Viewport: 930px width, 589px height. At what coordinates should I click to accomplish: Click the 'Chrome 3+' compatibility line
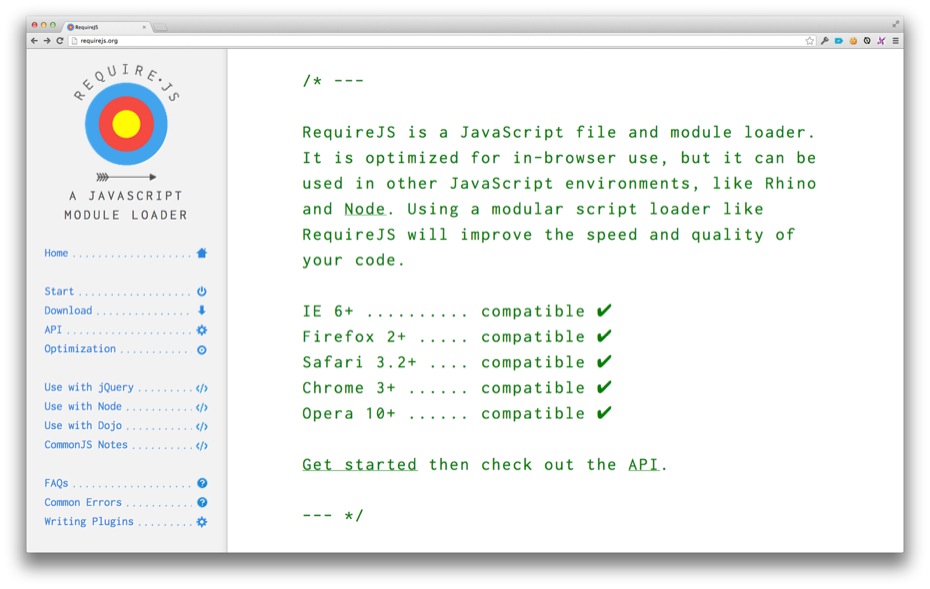[x=457, y=387]
